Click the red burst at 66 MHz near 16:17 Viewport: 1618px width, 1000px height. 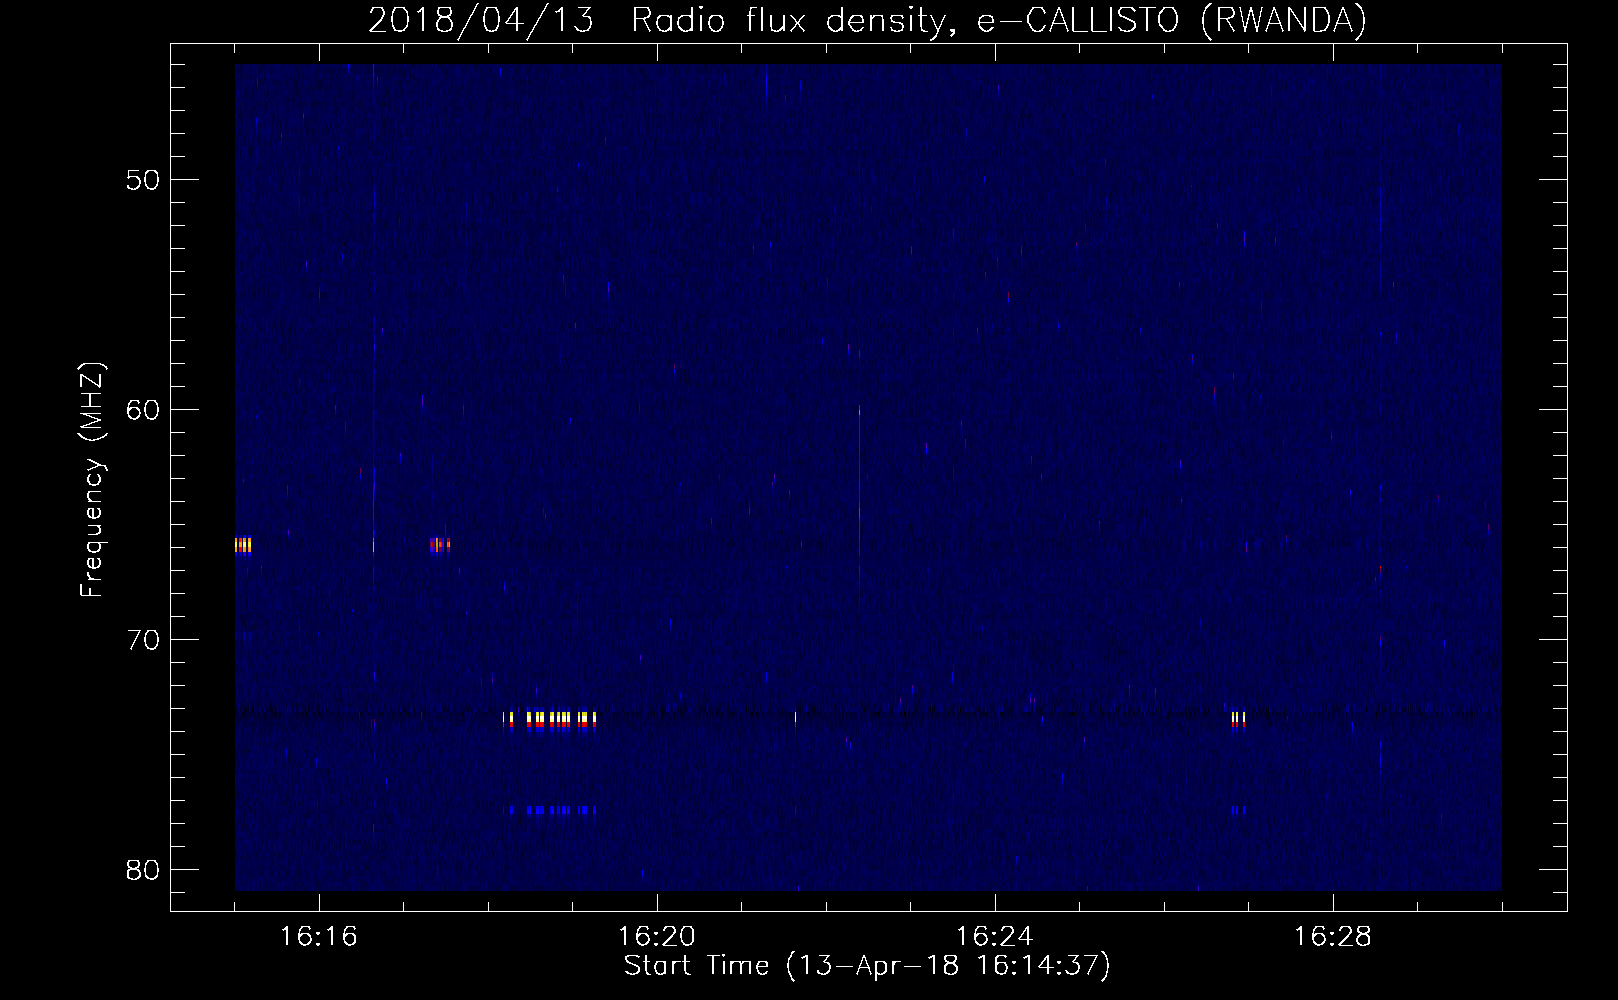pos(440,545)
